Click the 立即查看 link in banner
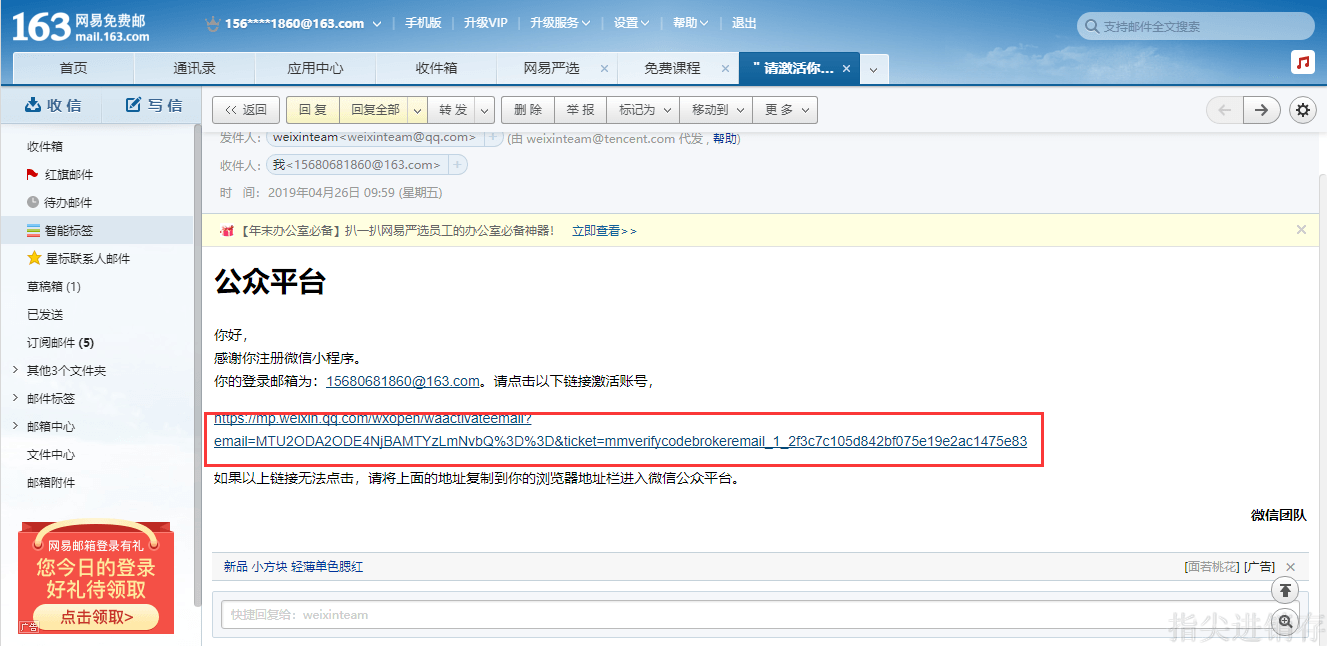Viewport: 1327px width, 646px height. pos(604,230)
